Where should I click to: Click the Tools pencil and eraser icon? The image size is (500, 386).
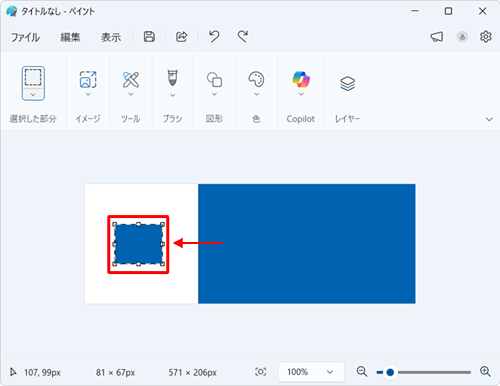click(131, 79)
